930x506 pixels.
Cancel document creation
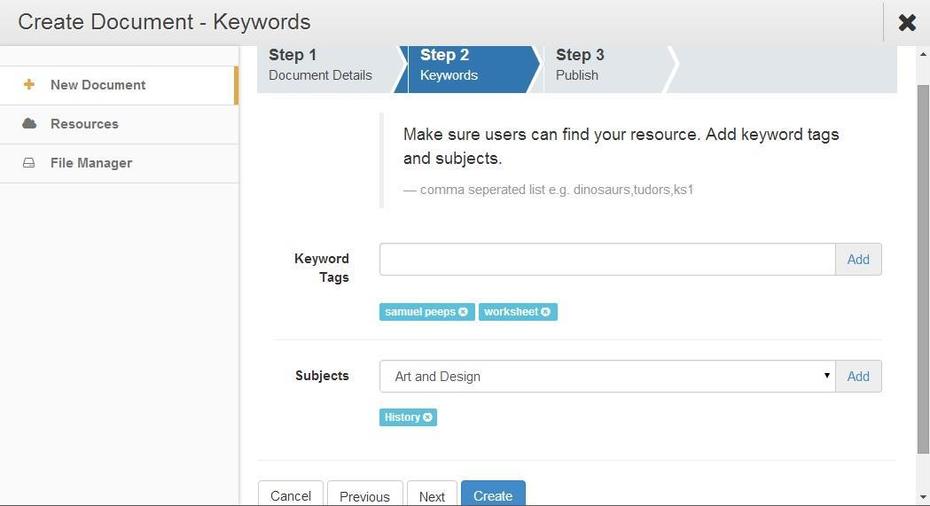tap(291, 495)
